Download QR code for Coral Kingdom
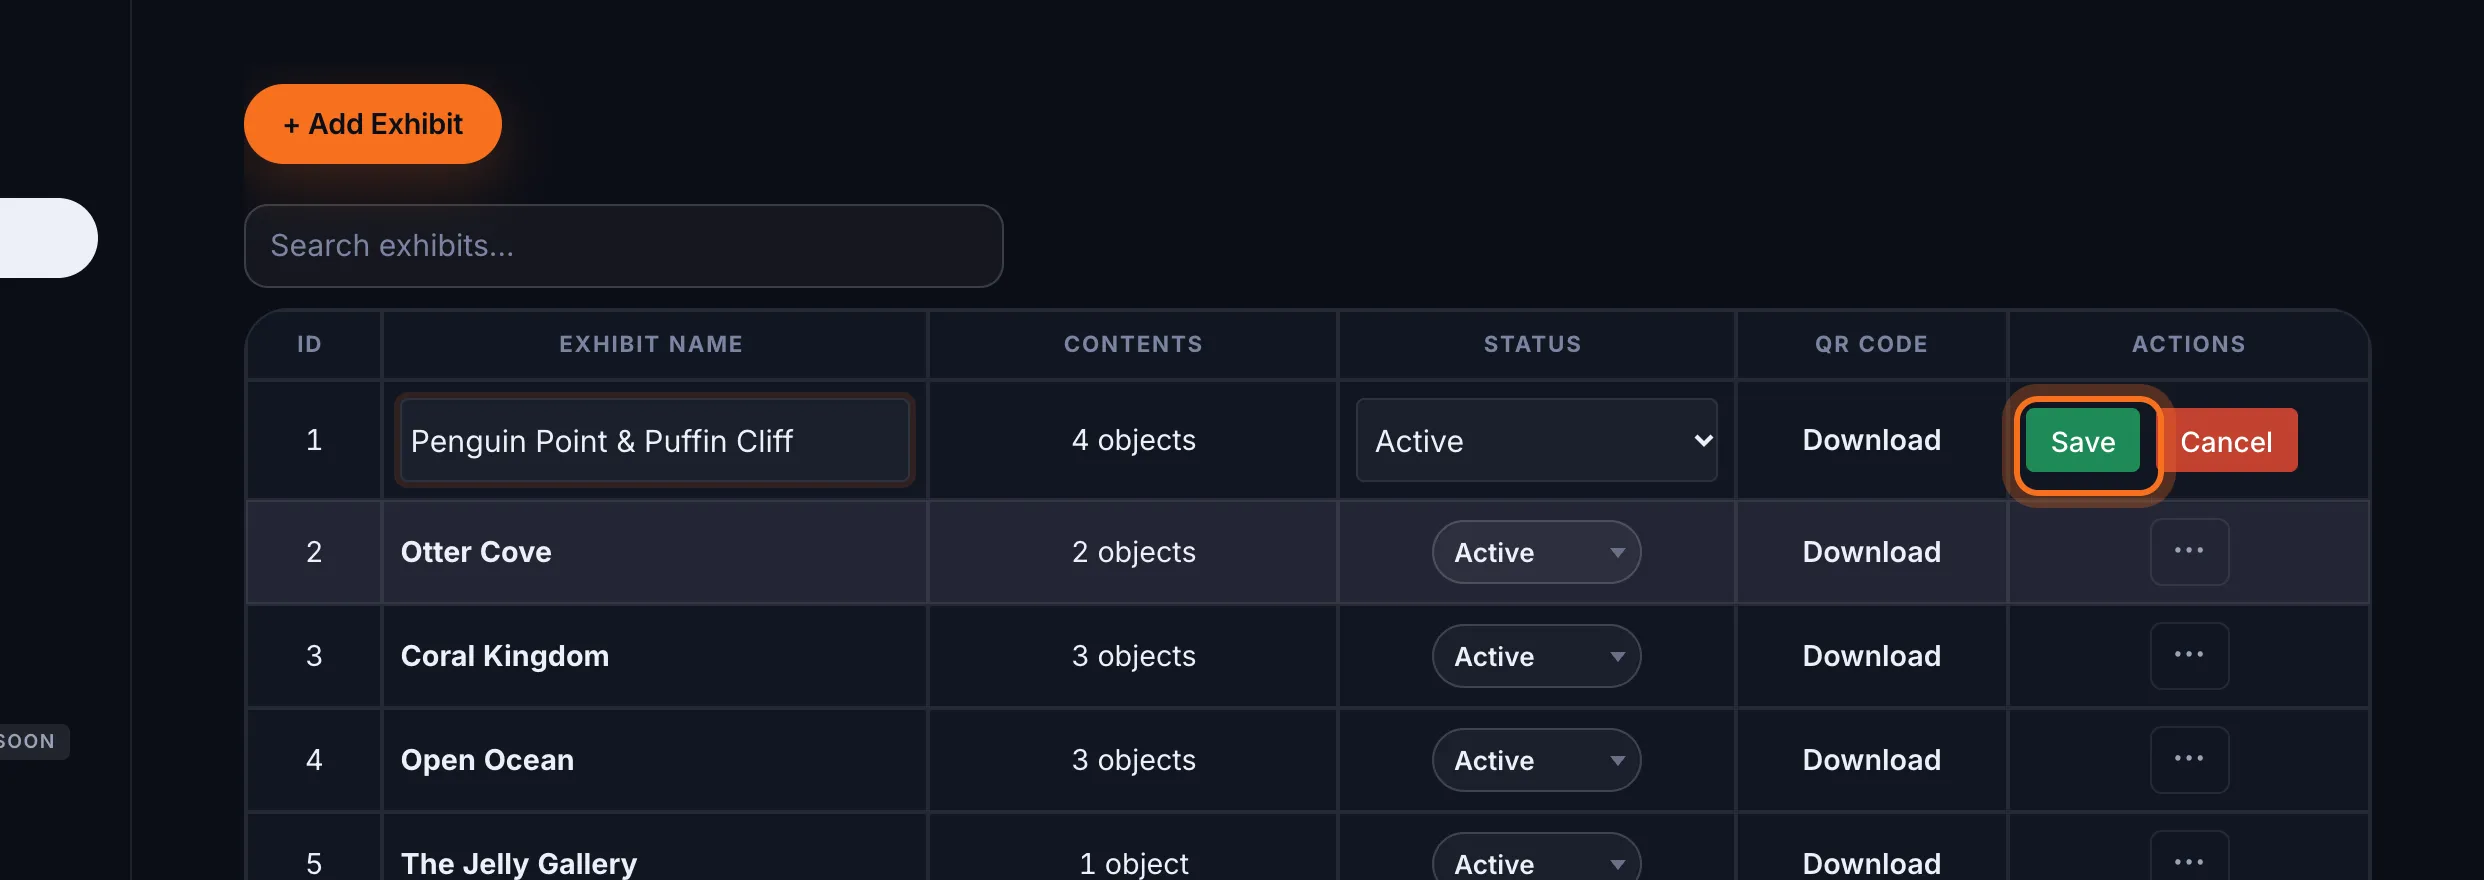 pos(1871,656)
